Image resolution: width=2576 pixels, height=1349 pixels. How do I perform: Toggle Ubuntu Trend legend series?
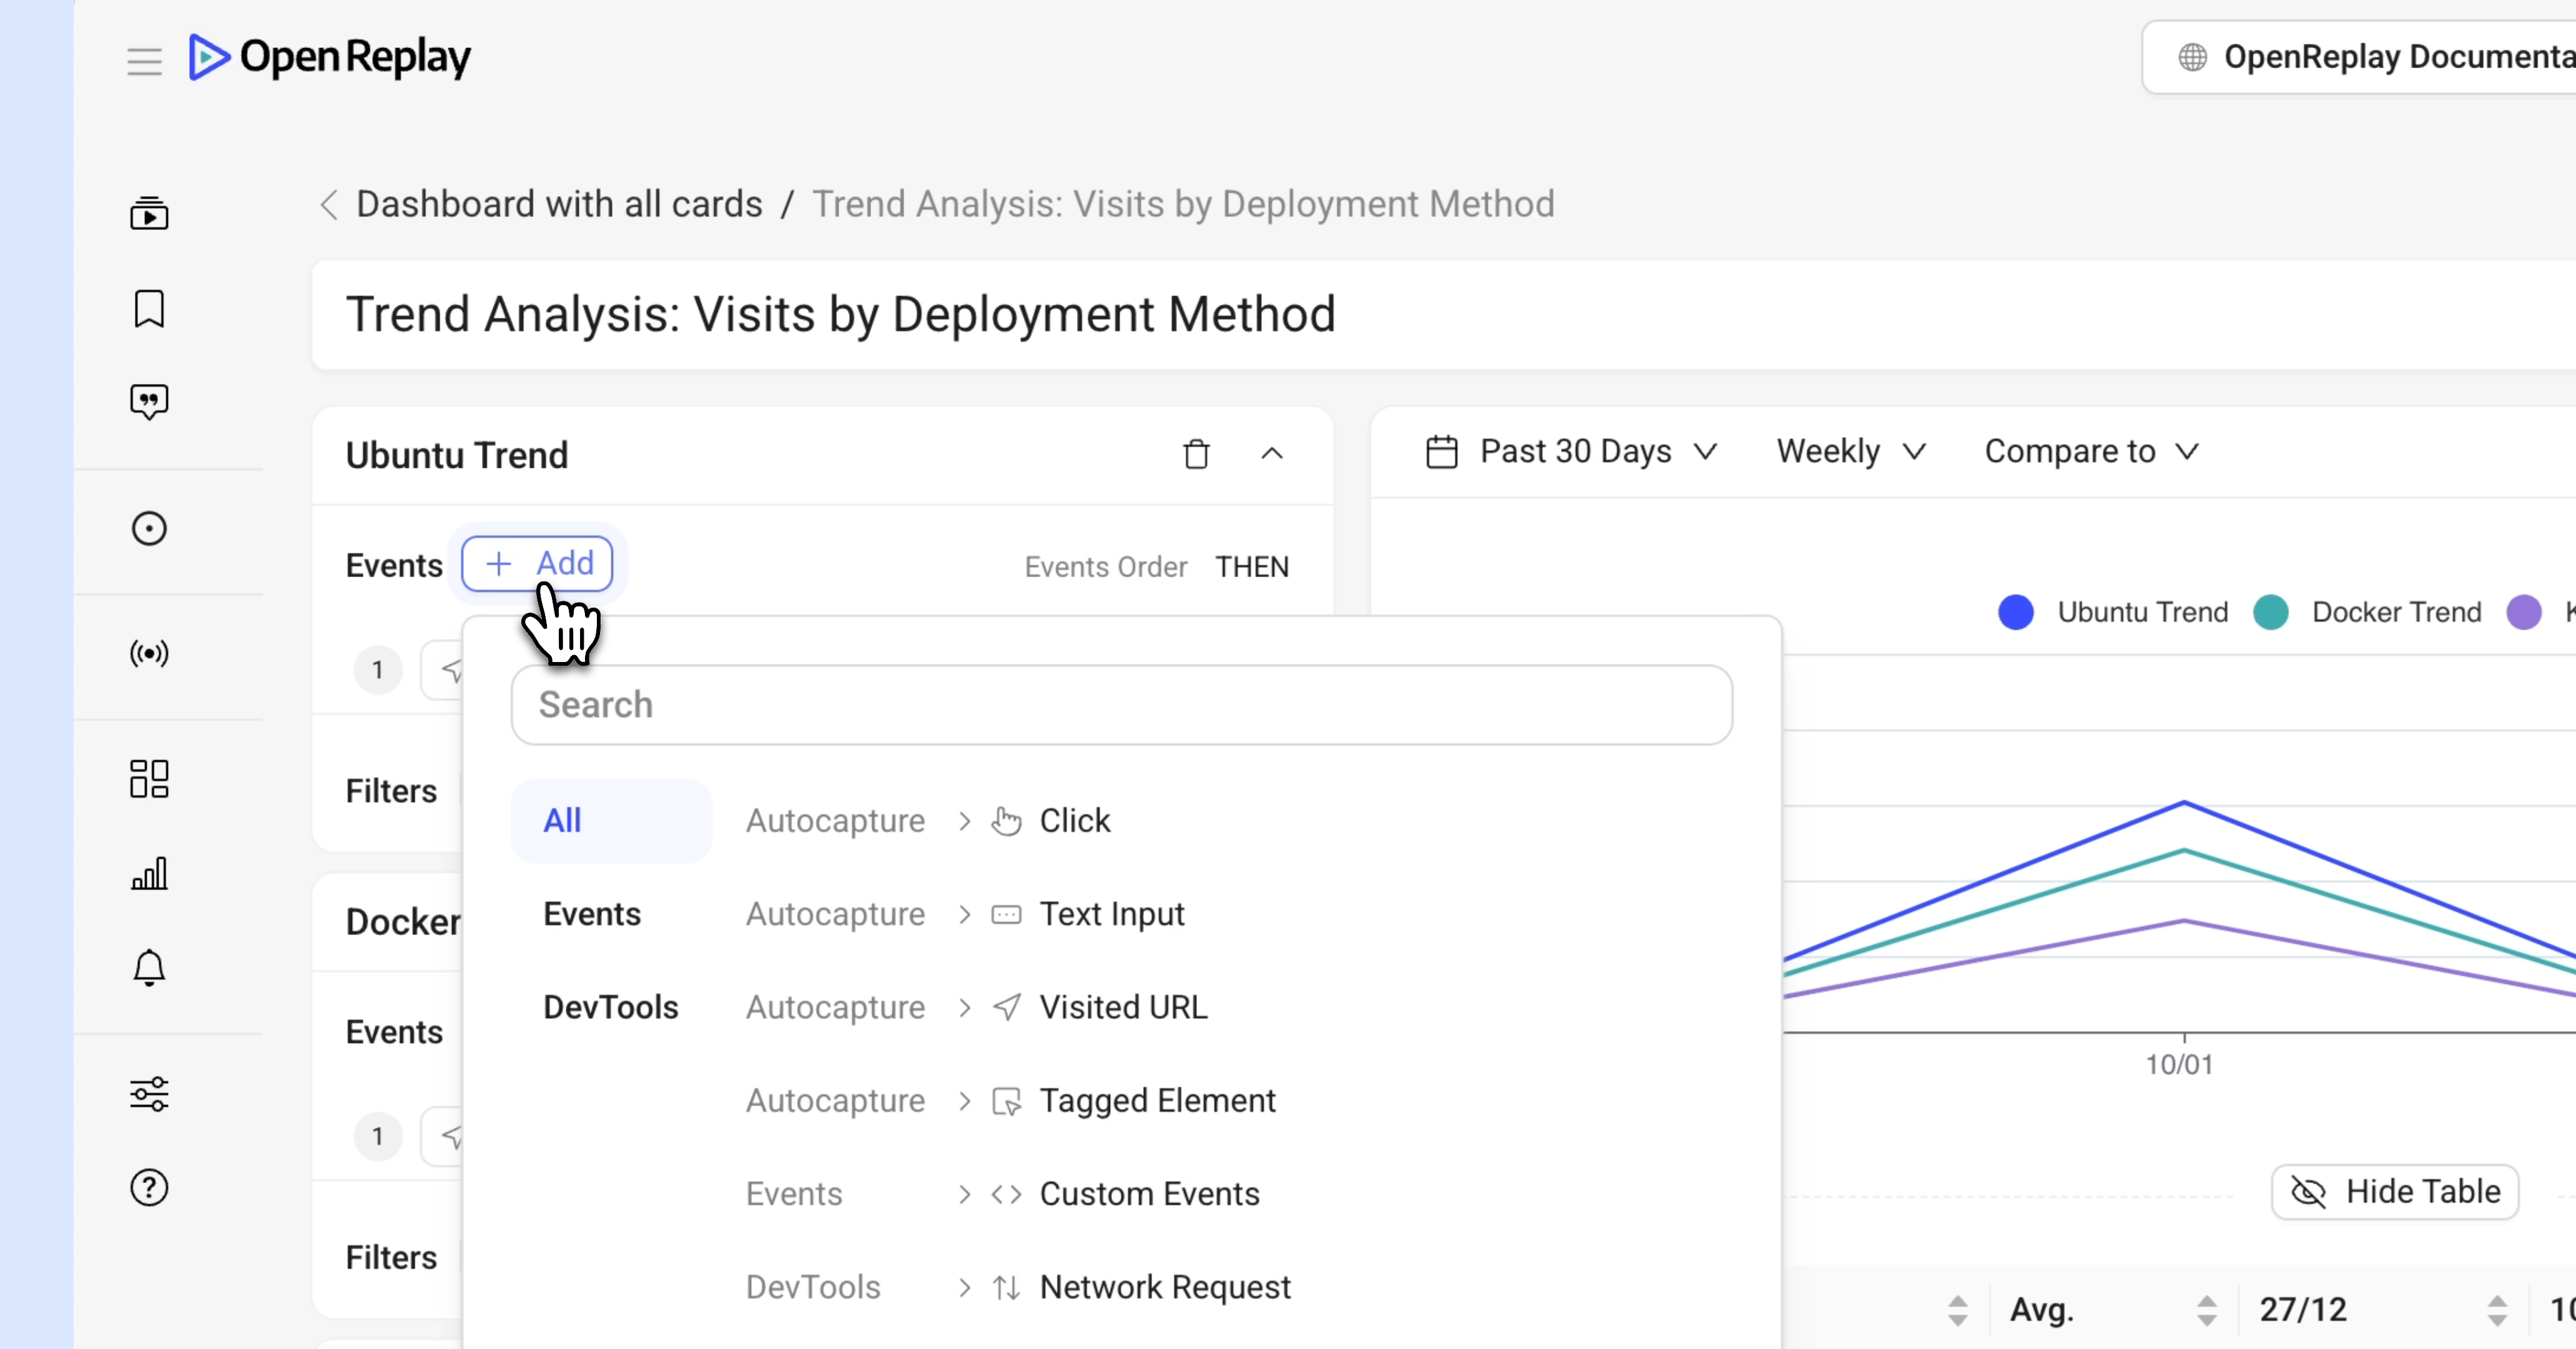2142,612
